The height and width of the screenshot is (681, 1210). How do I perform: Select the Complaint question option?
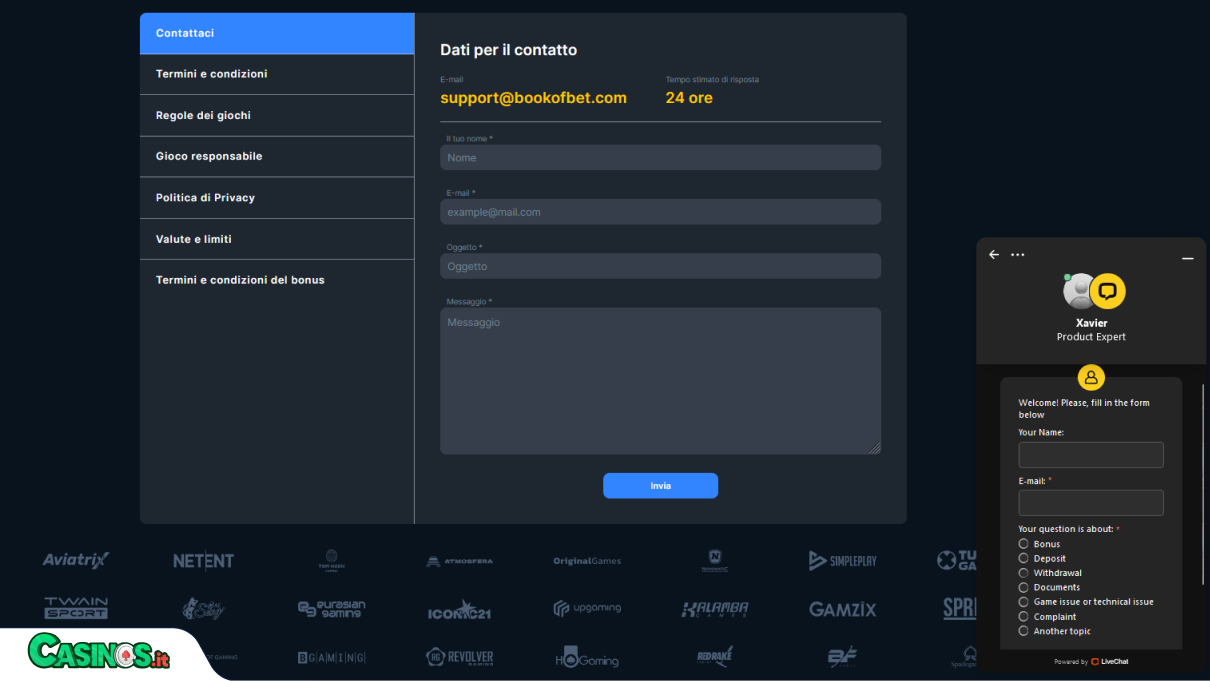pos(1023,617)
